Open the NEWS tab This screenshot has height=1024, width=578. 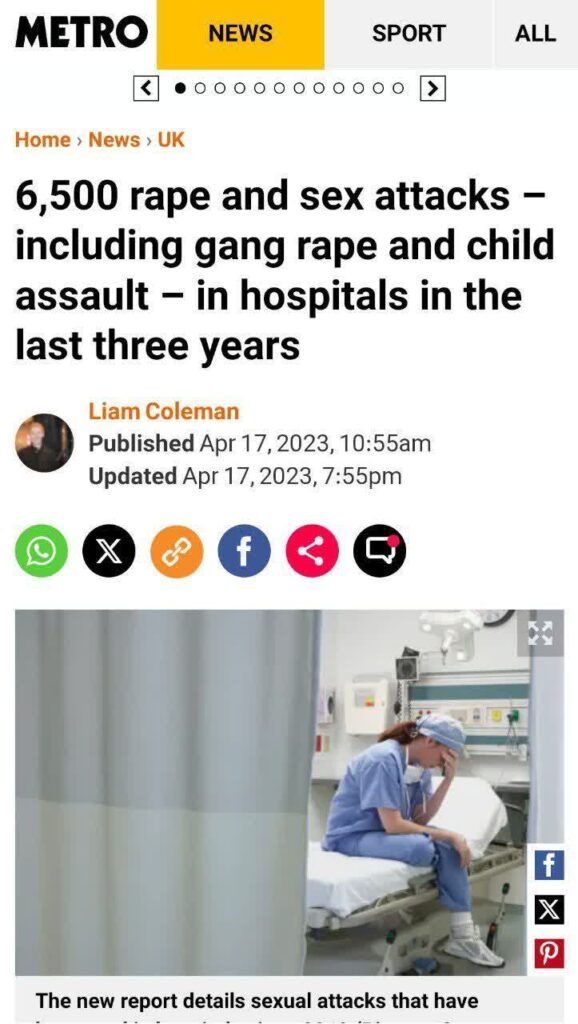tap(240, 34)
